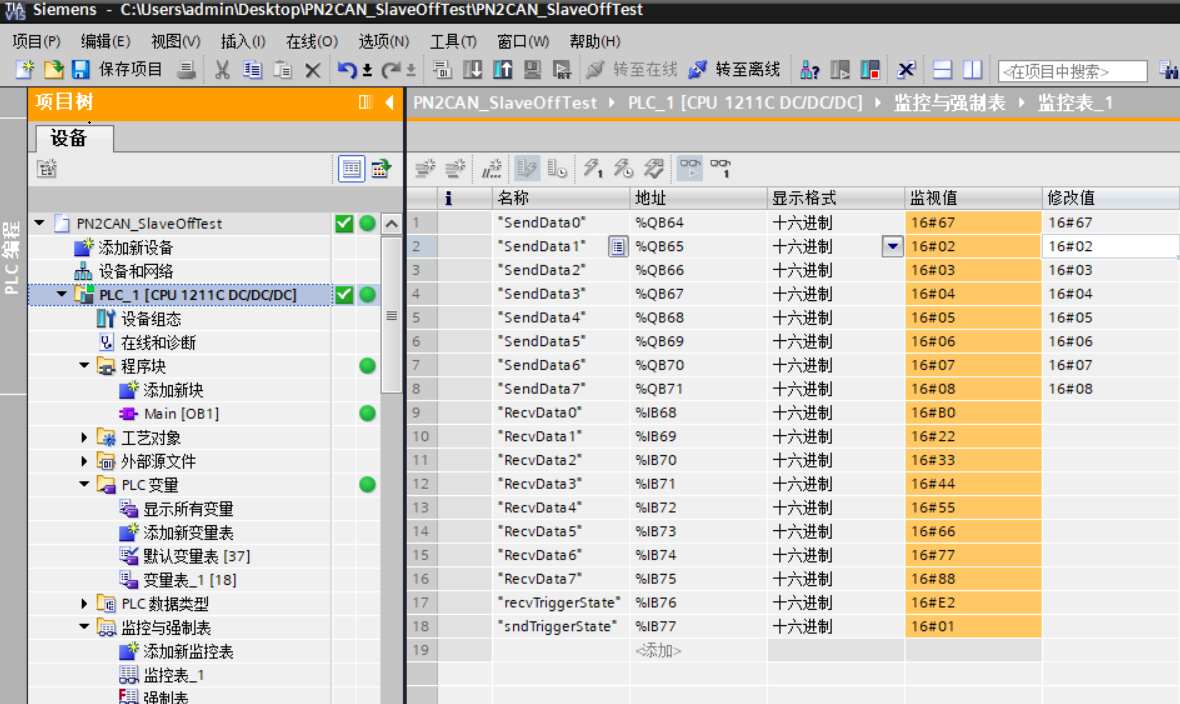Click the Monitor All glasses icon
Image resolution: width=1180 pixels, height=704 pixels.
coord(690,169)
